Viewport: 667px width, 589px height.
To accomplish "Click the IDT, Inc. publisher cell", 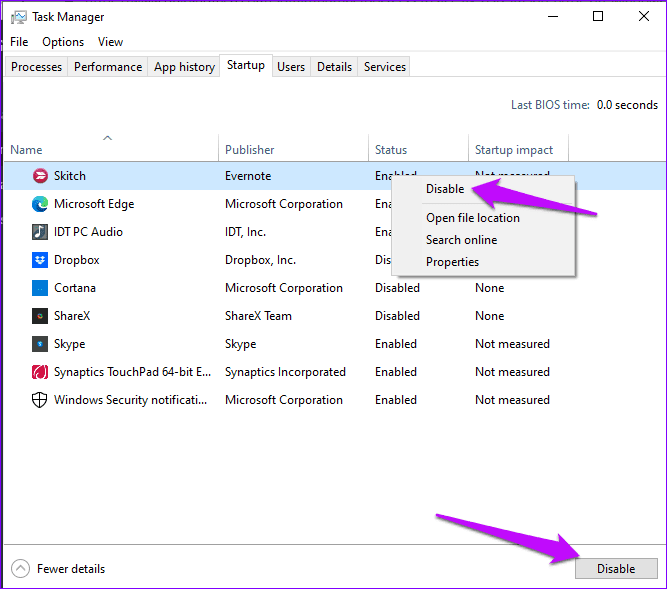I will click(x=245, y=232).
